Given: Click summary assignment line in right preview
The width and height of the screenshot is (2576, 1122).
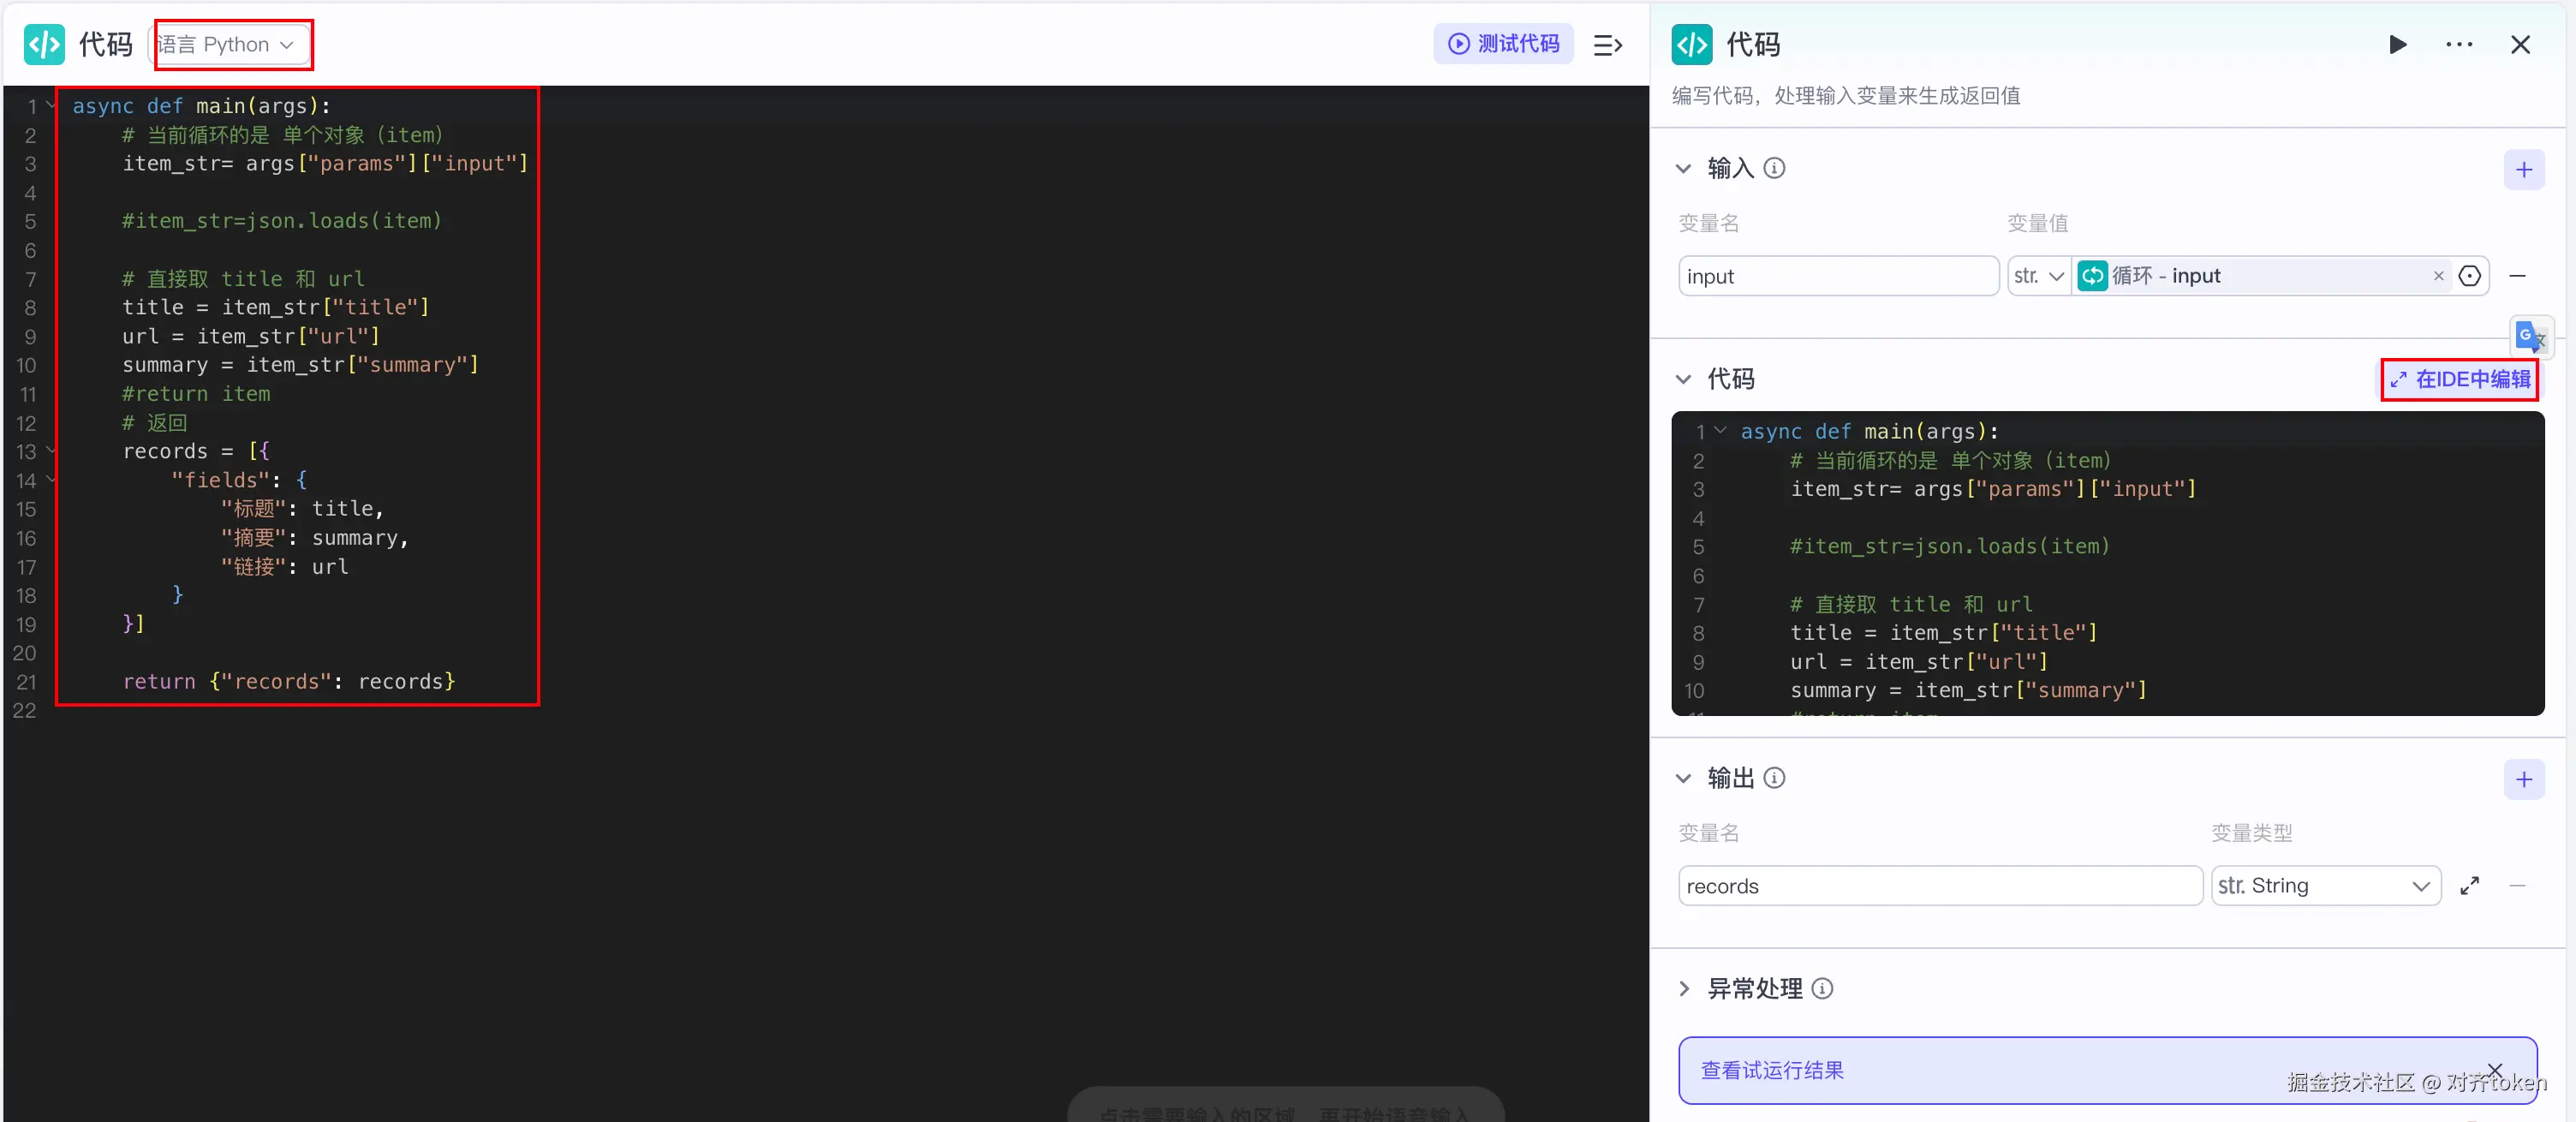Looking at the screenshot, I should (1968, 690).
